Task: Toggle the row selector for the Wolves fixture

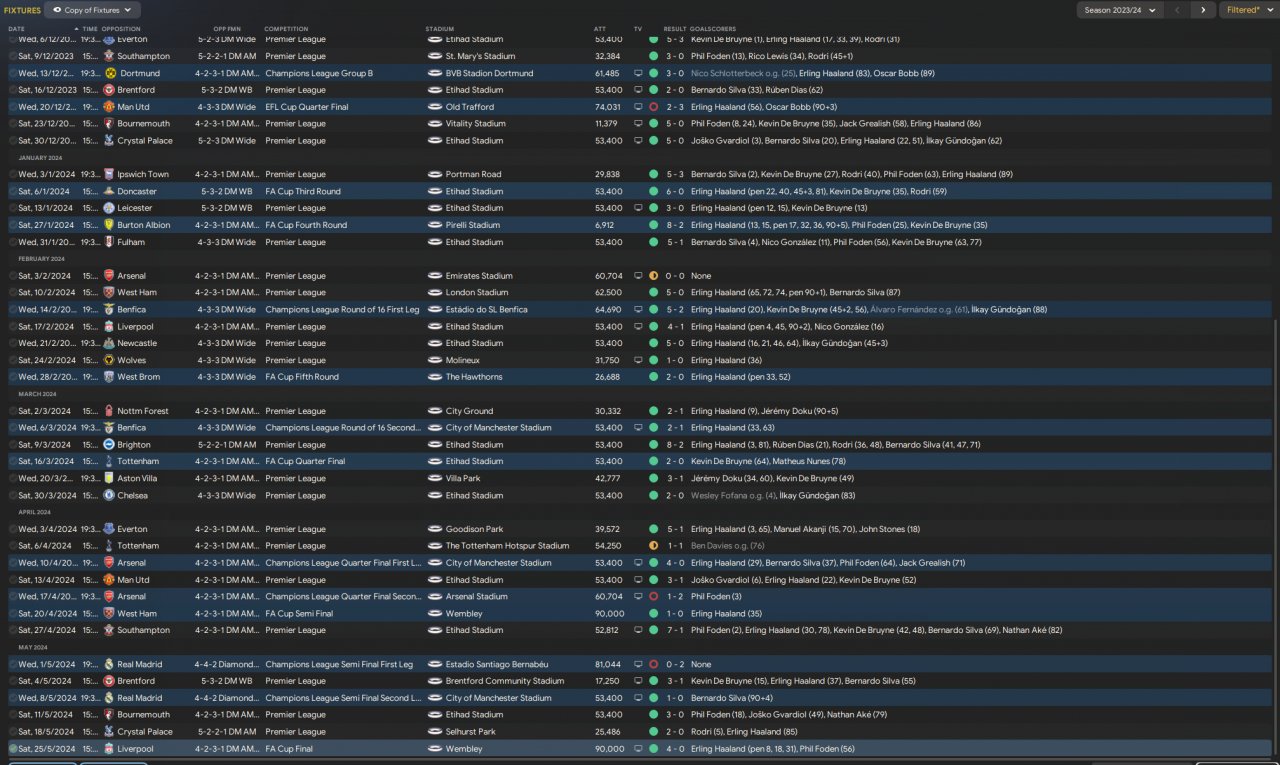Action: coord(13,360)
